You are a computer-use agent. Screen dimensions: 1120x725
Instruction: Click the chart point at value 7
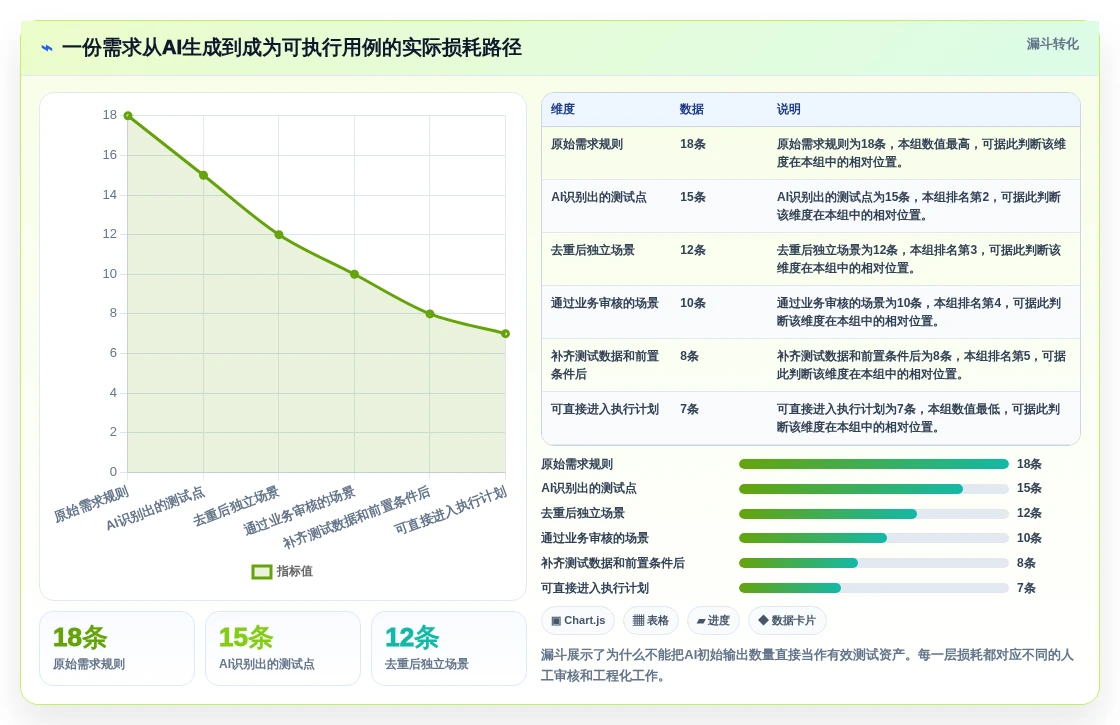[505, 334]
